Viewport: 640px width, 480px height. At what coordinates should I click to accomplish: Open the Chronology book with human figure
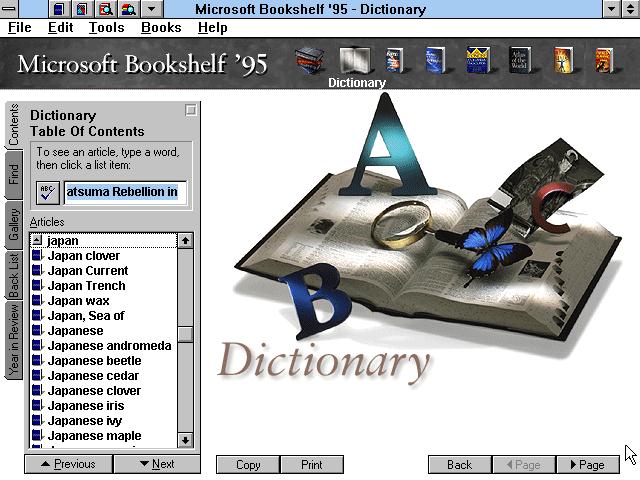[563, 60]
